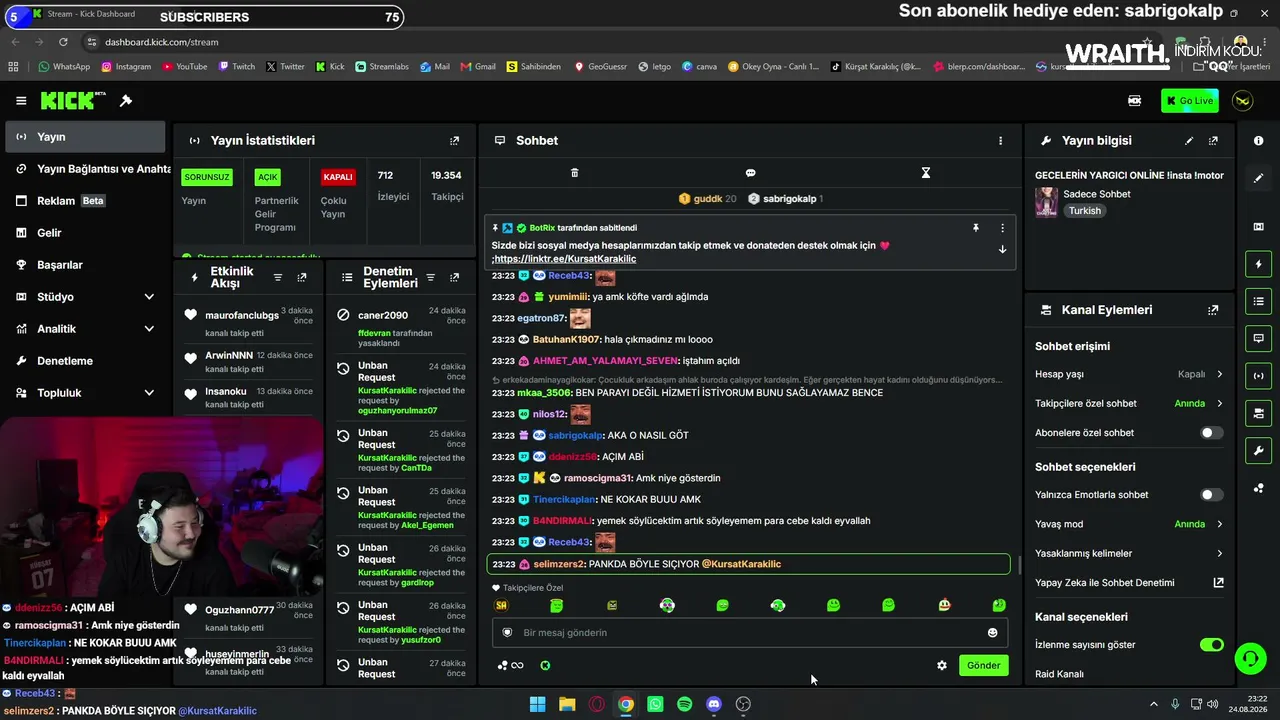Screen dimensions: 1280x720
Task: Click the trash icon to clear chat
Action: pyautogui.click(x=574, y=173)
